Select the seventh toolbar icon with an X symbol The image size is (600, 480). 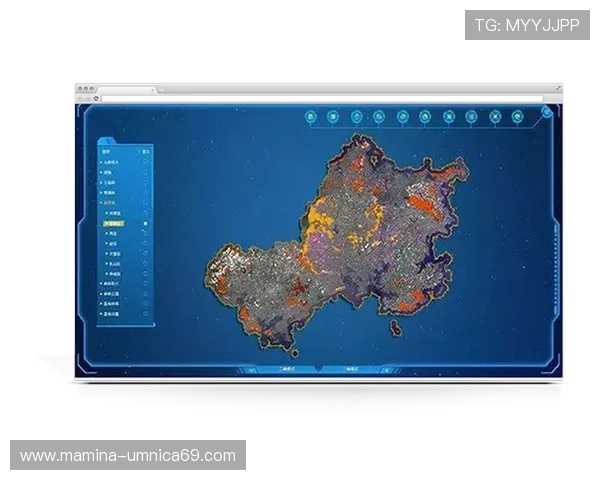coord(449,118)
